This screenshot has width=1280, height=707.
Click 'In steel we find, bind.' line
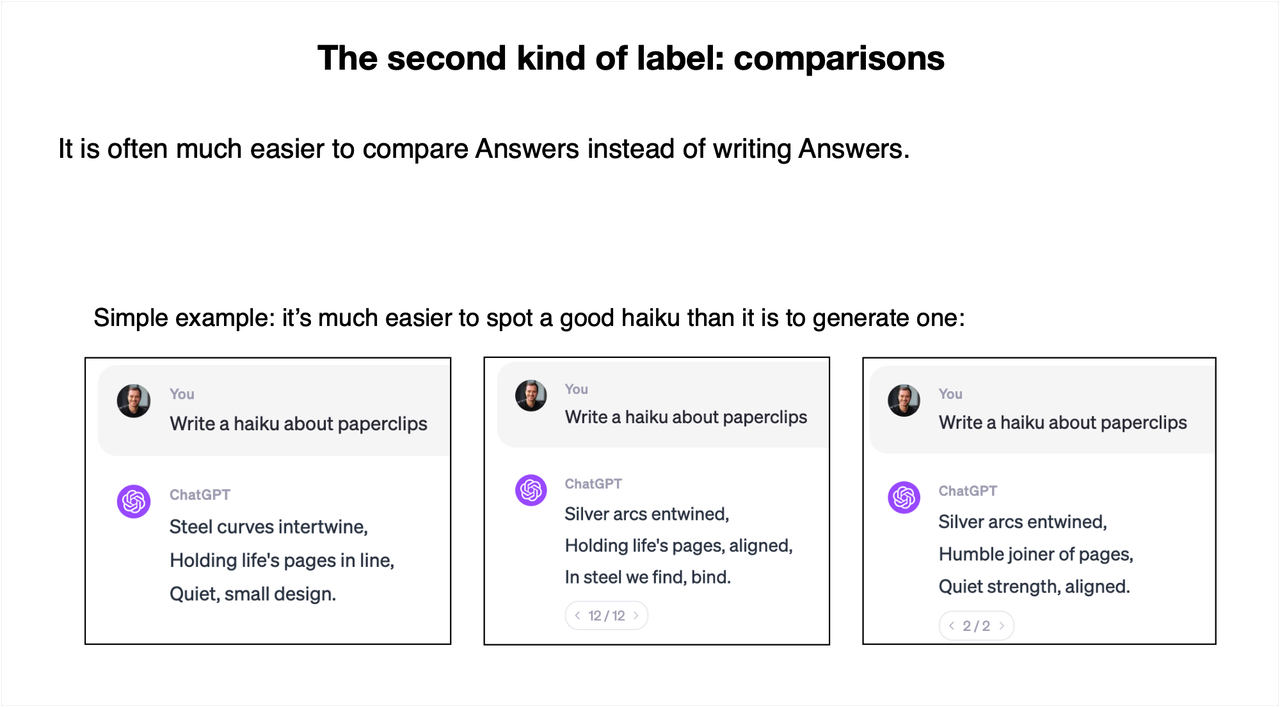[x=648, y=577]
